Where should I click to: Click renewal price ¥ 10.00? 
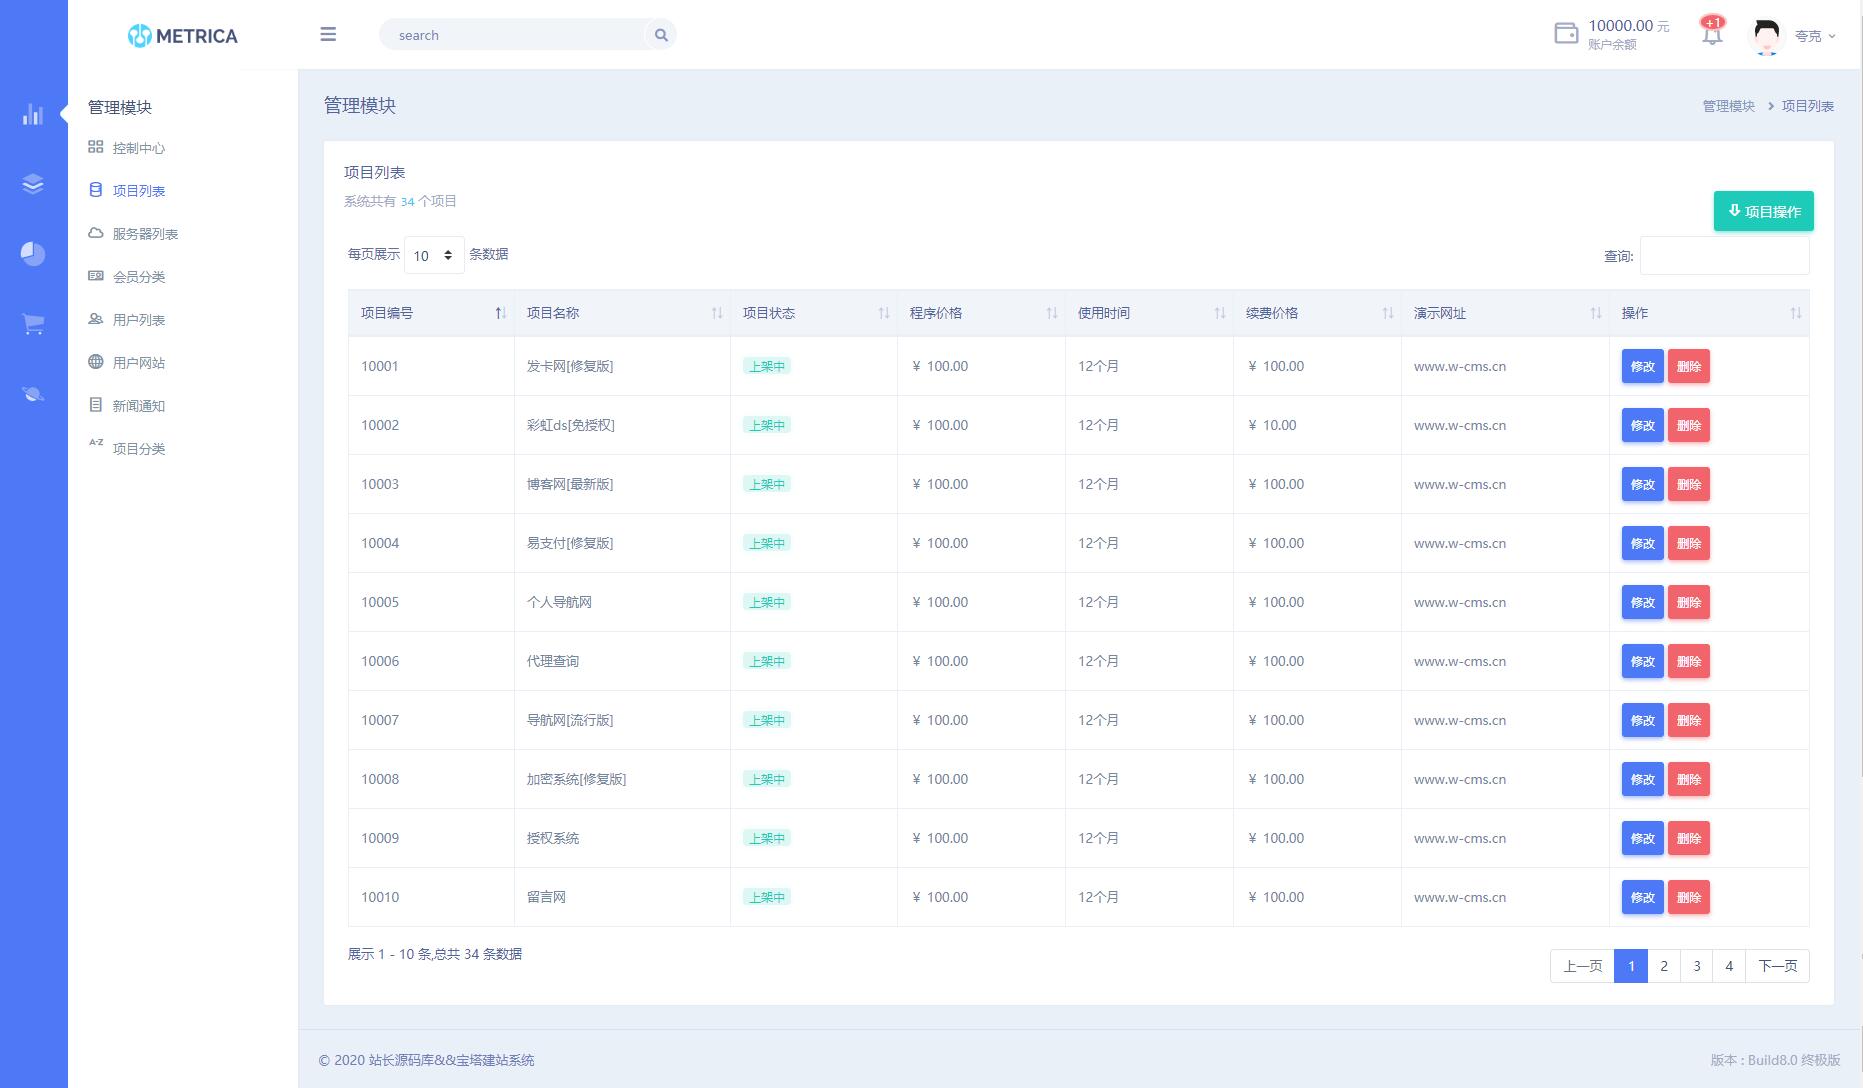(1272, 425)
